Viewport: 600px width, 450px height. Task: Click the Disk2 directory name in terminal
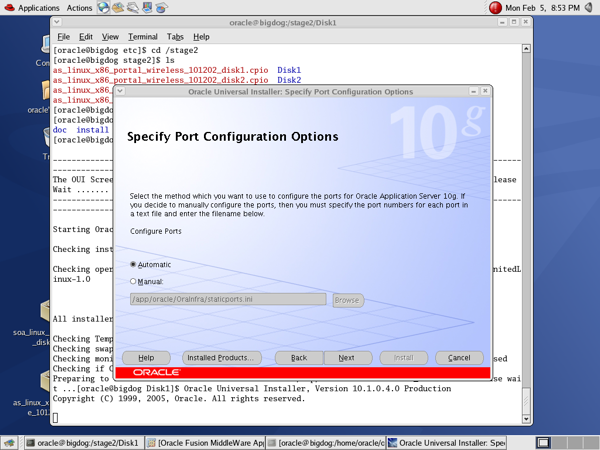(289, 80)
